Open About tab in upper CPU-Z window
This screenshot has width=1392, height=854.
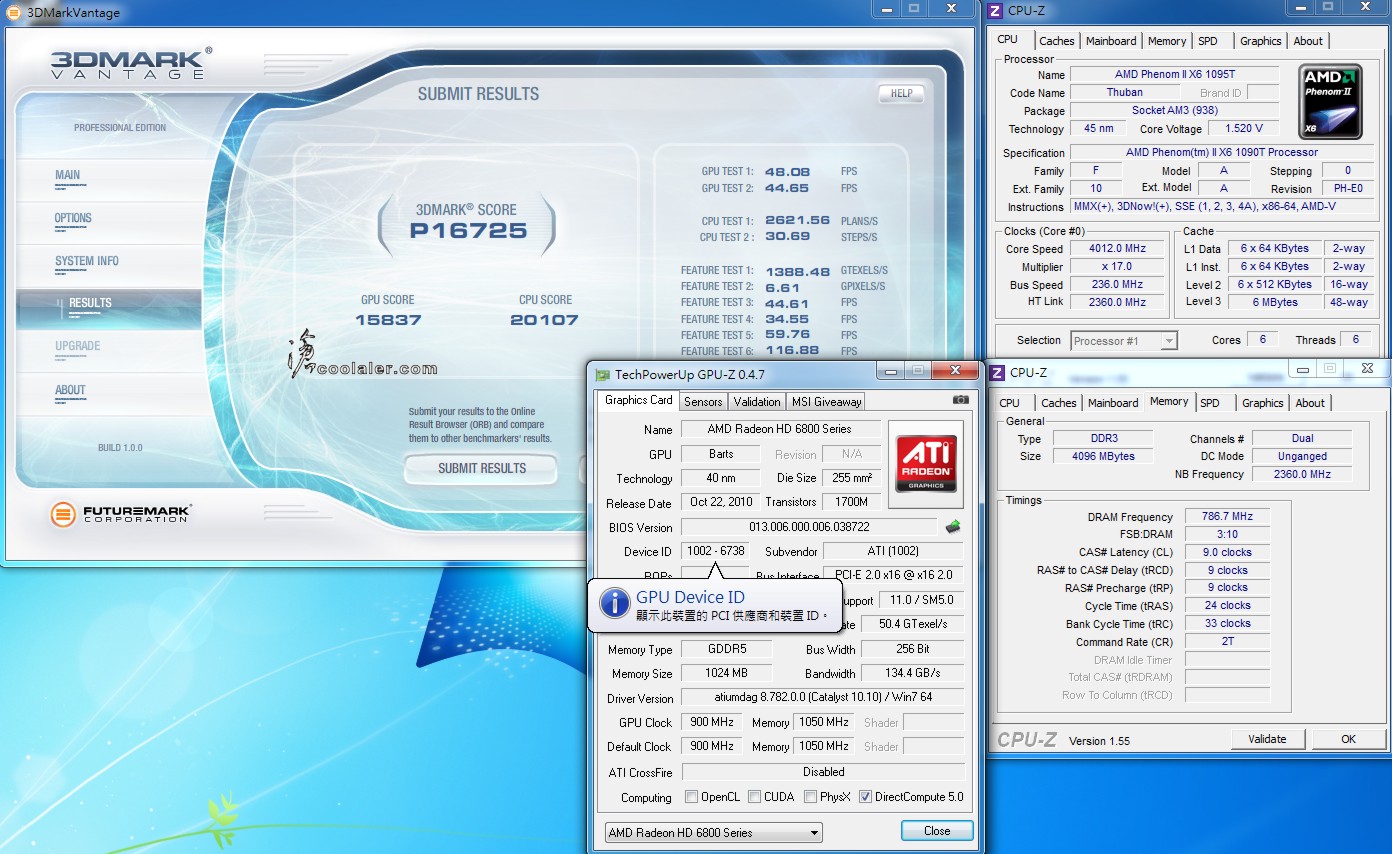(x=1308, y=41)
